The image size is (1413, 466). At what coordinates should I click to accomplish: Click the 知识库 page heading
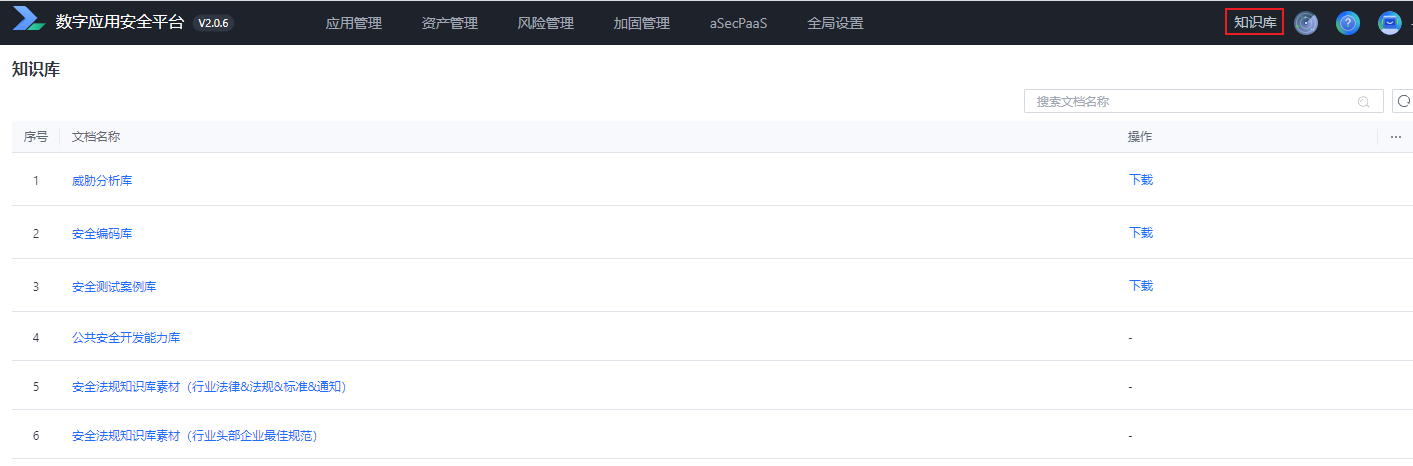click(x=36, y=69)
